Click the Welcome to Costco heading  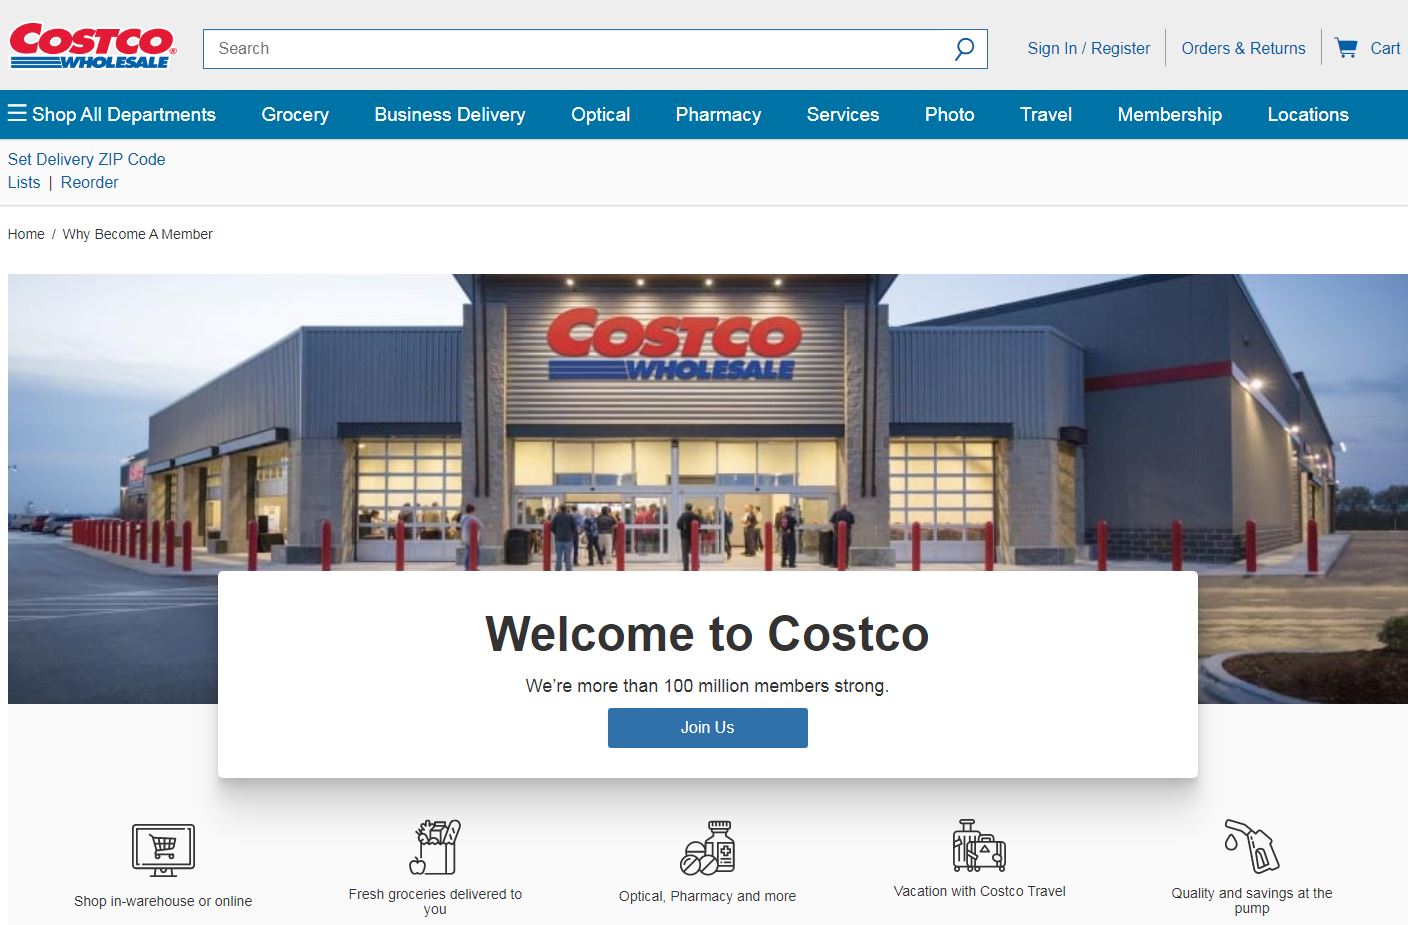click(708, 634)
